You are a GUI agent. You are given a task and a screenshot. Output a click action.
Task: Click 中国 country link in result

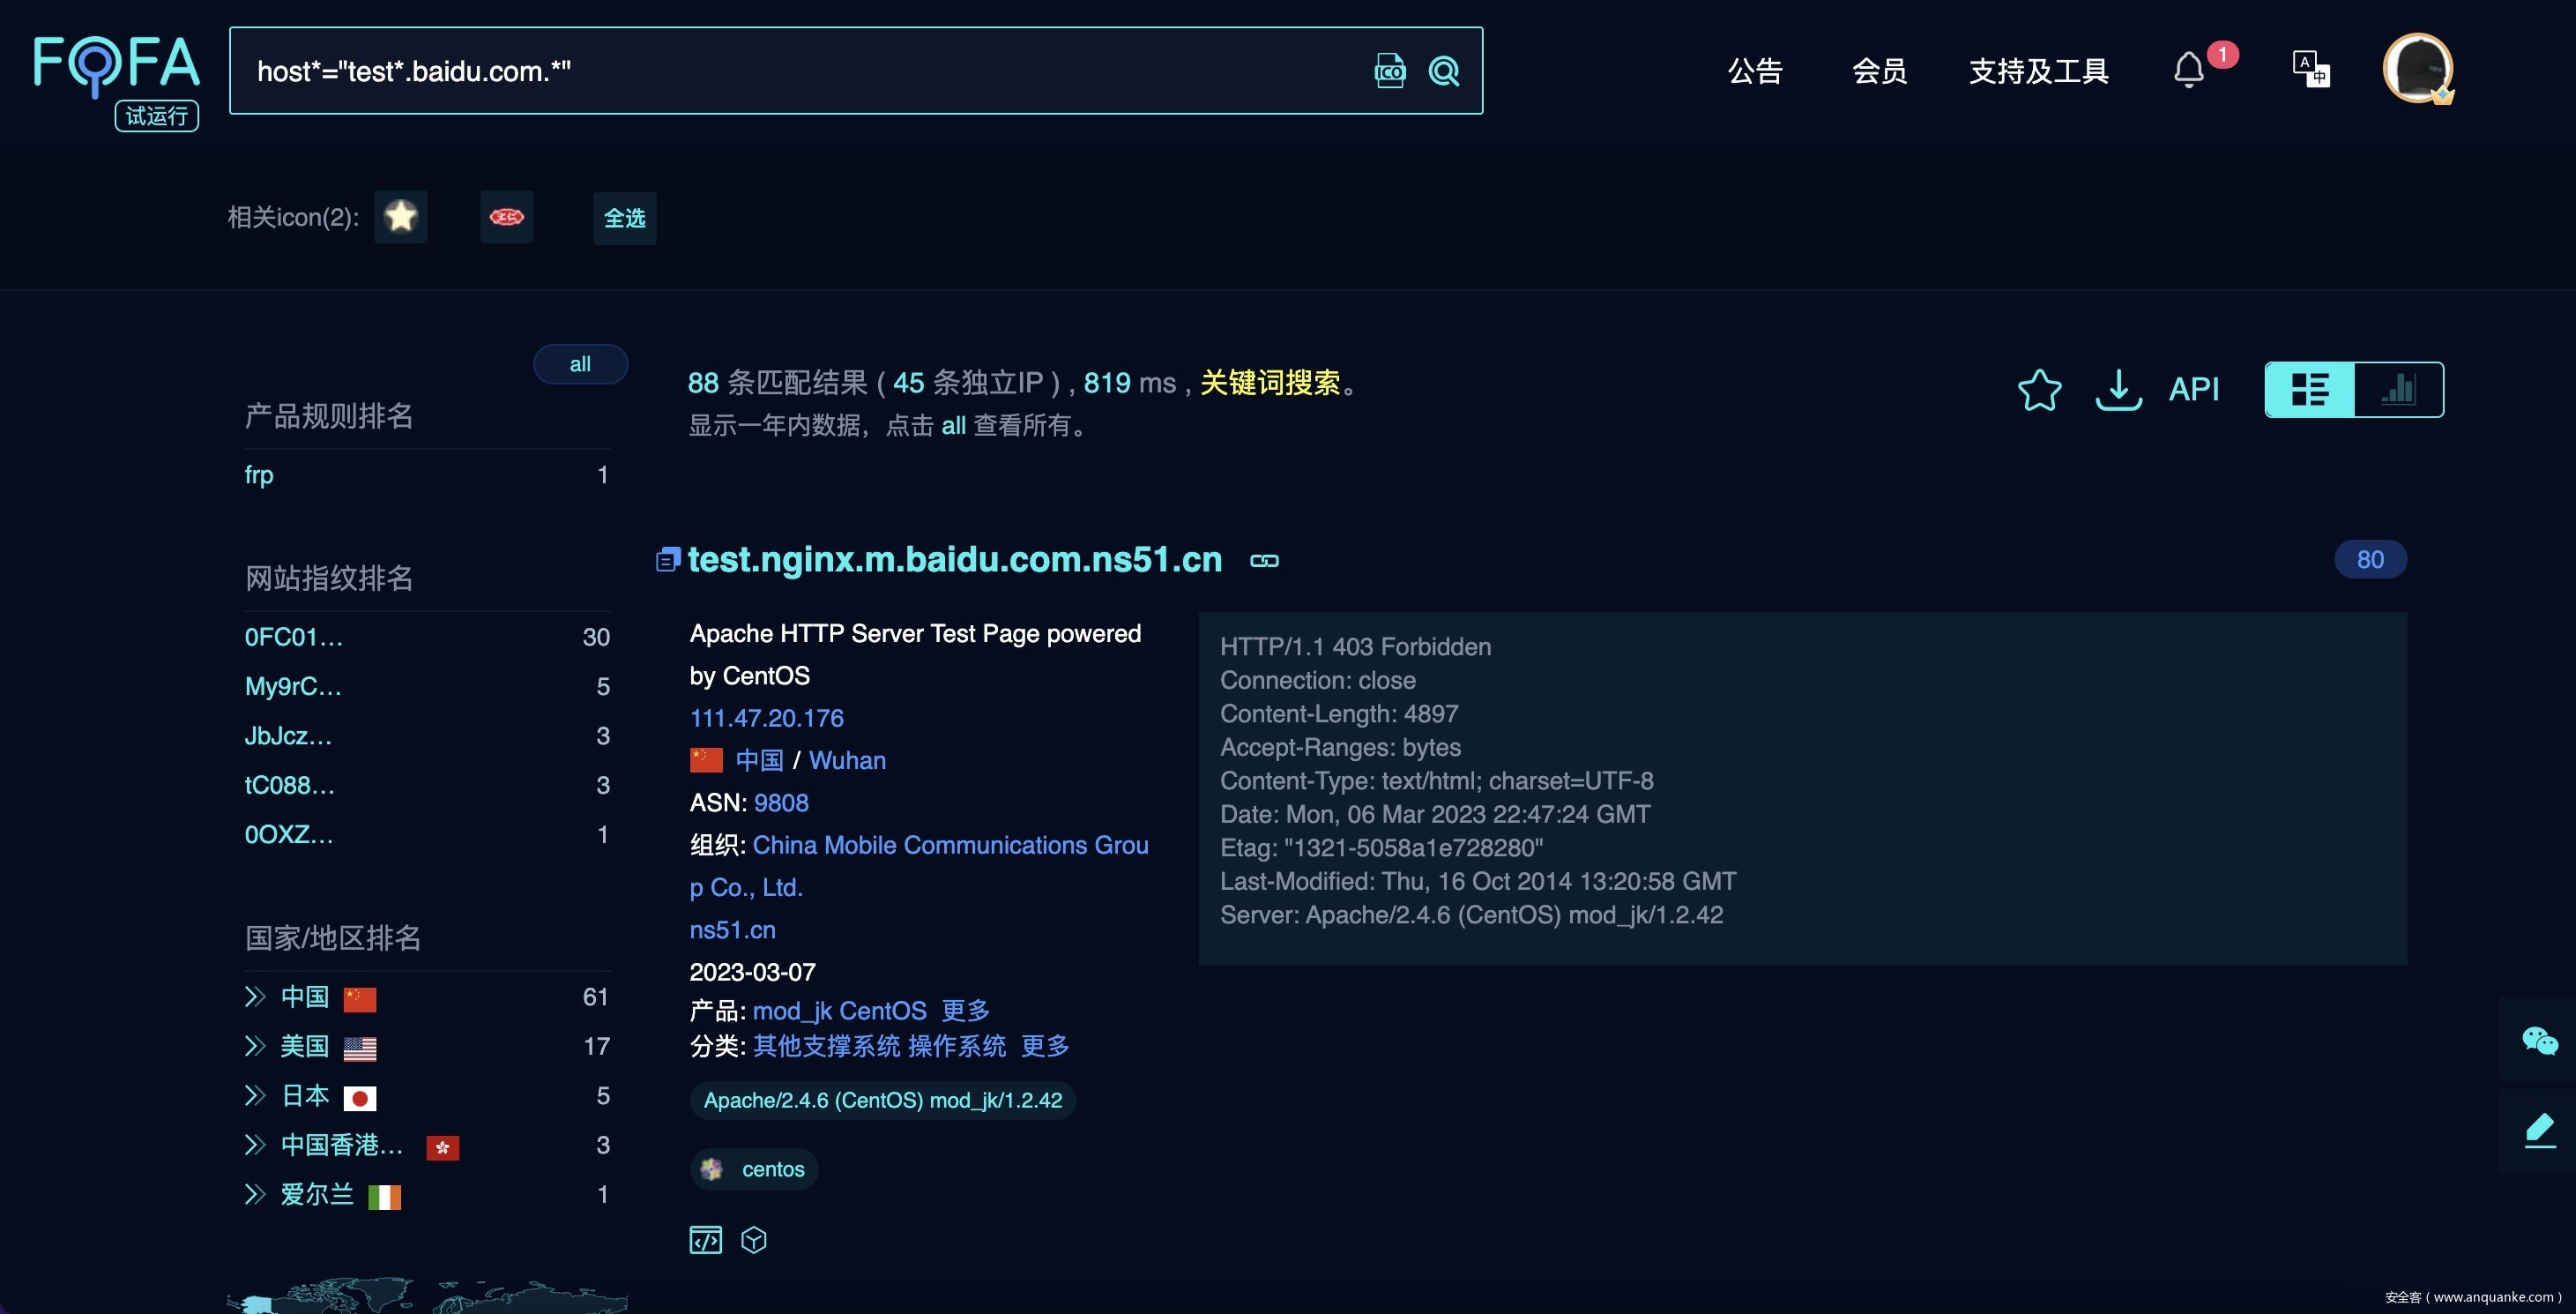click(x=759, y=760)
